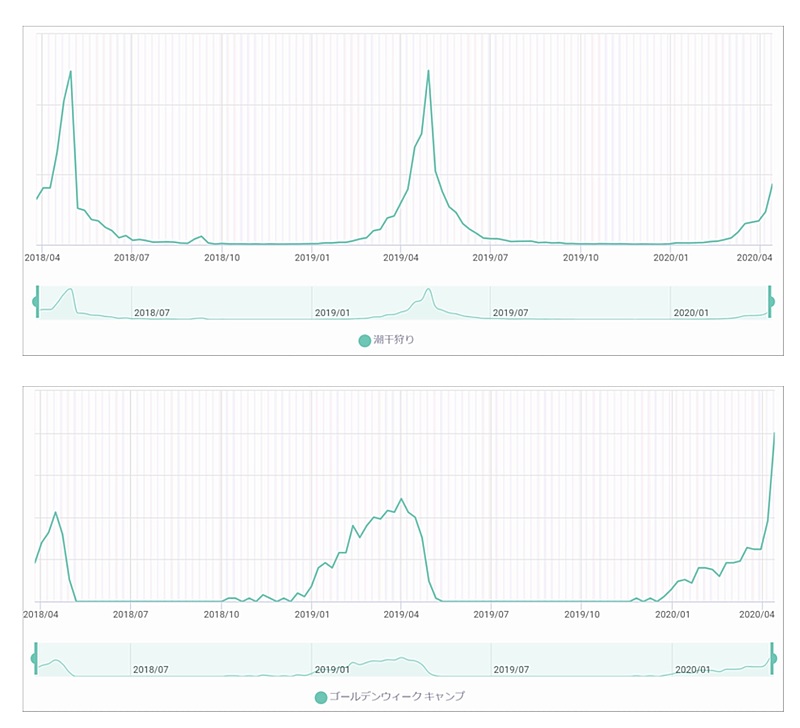Viewport: 800px width, 728px height.
Task: Click 2018/07 in the 潮干狩り range slider
Action: point(152,313)
